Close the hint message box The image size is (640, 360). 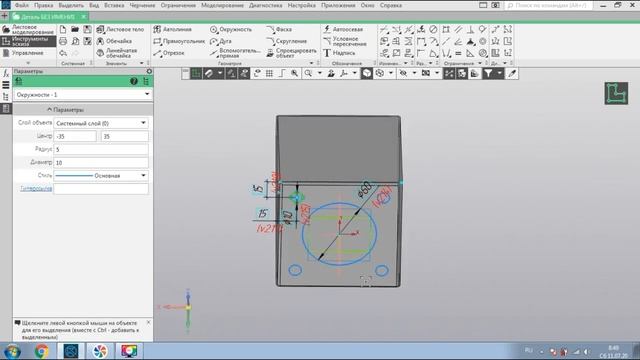148,322
